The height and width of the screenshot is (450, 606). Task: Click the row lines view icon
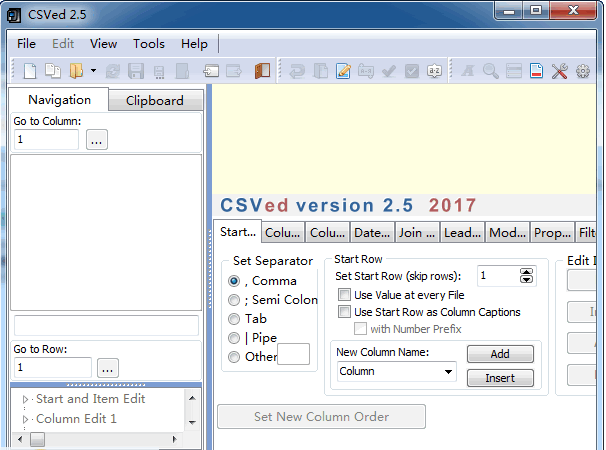point(514,72)
